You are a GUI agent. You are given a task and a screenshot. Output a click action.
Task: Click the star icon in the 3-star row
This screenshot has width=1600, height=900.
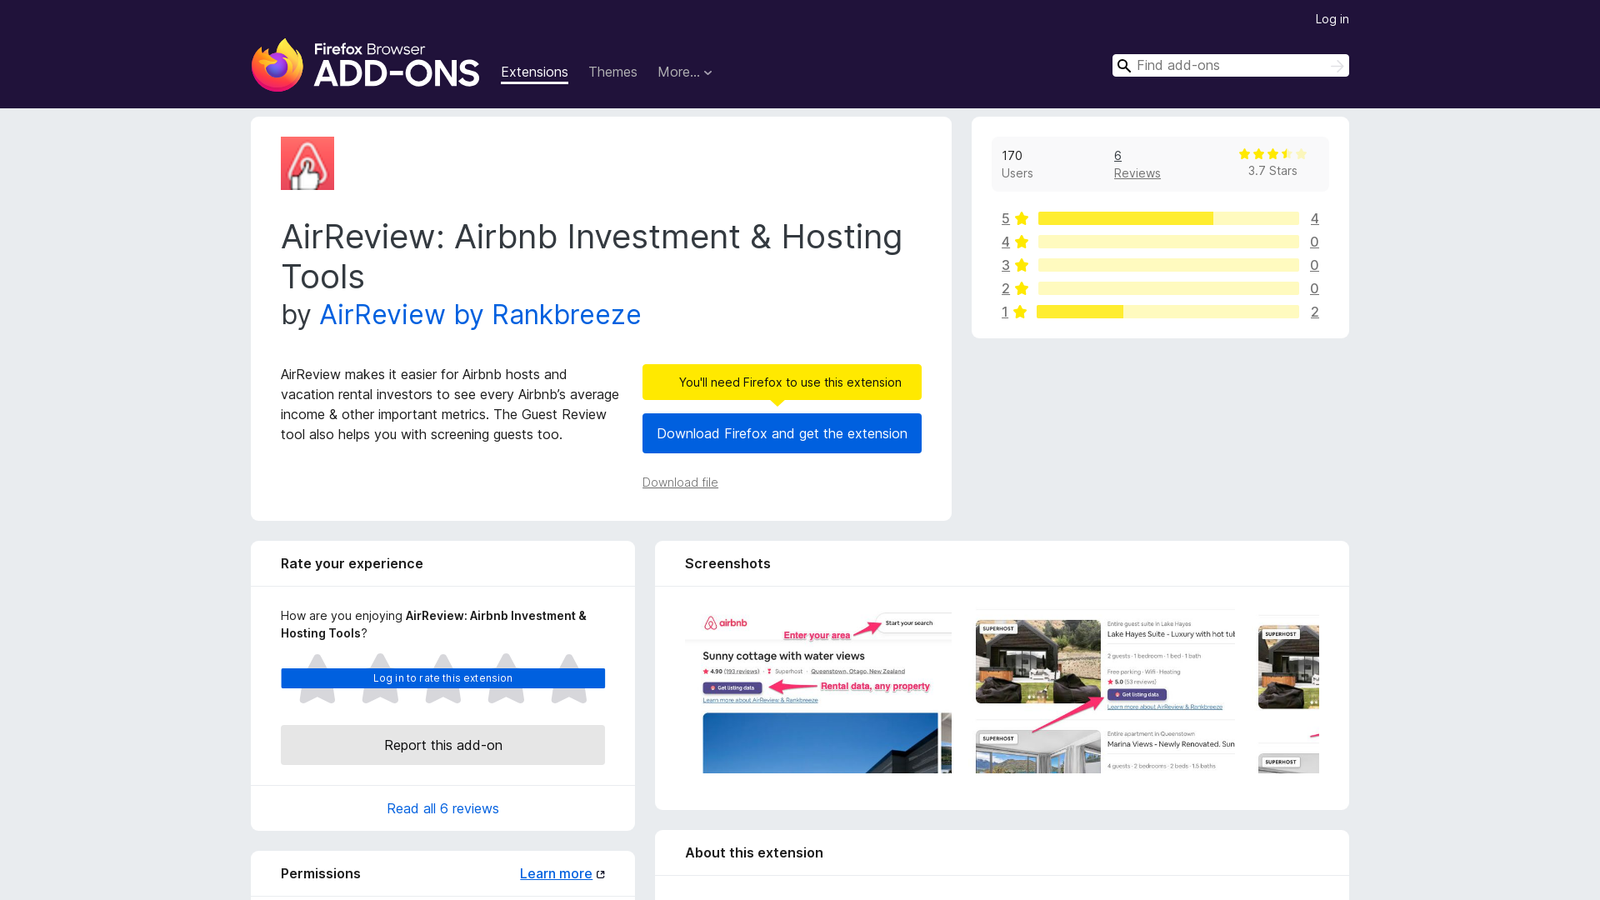pos(1021,265)
